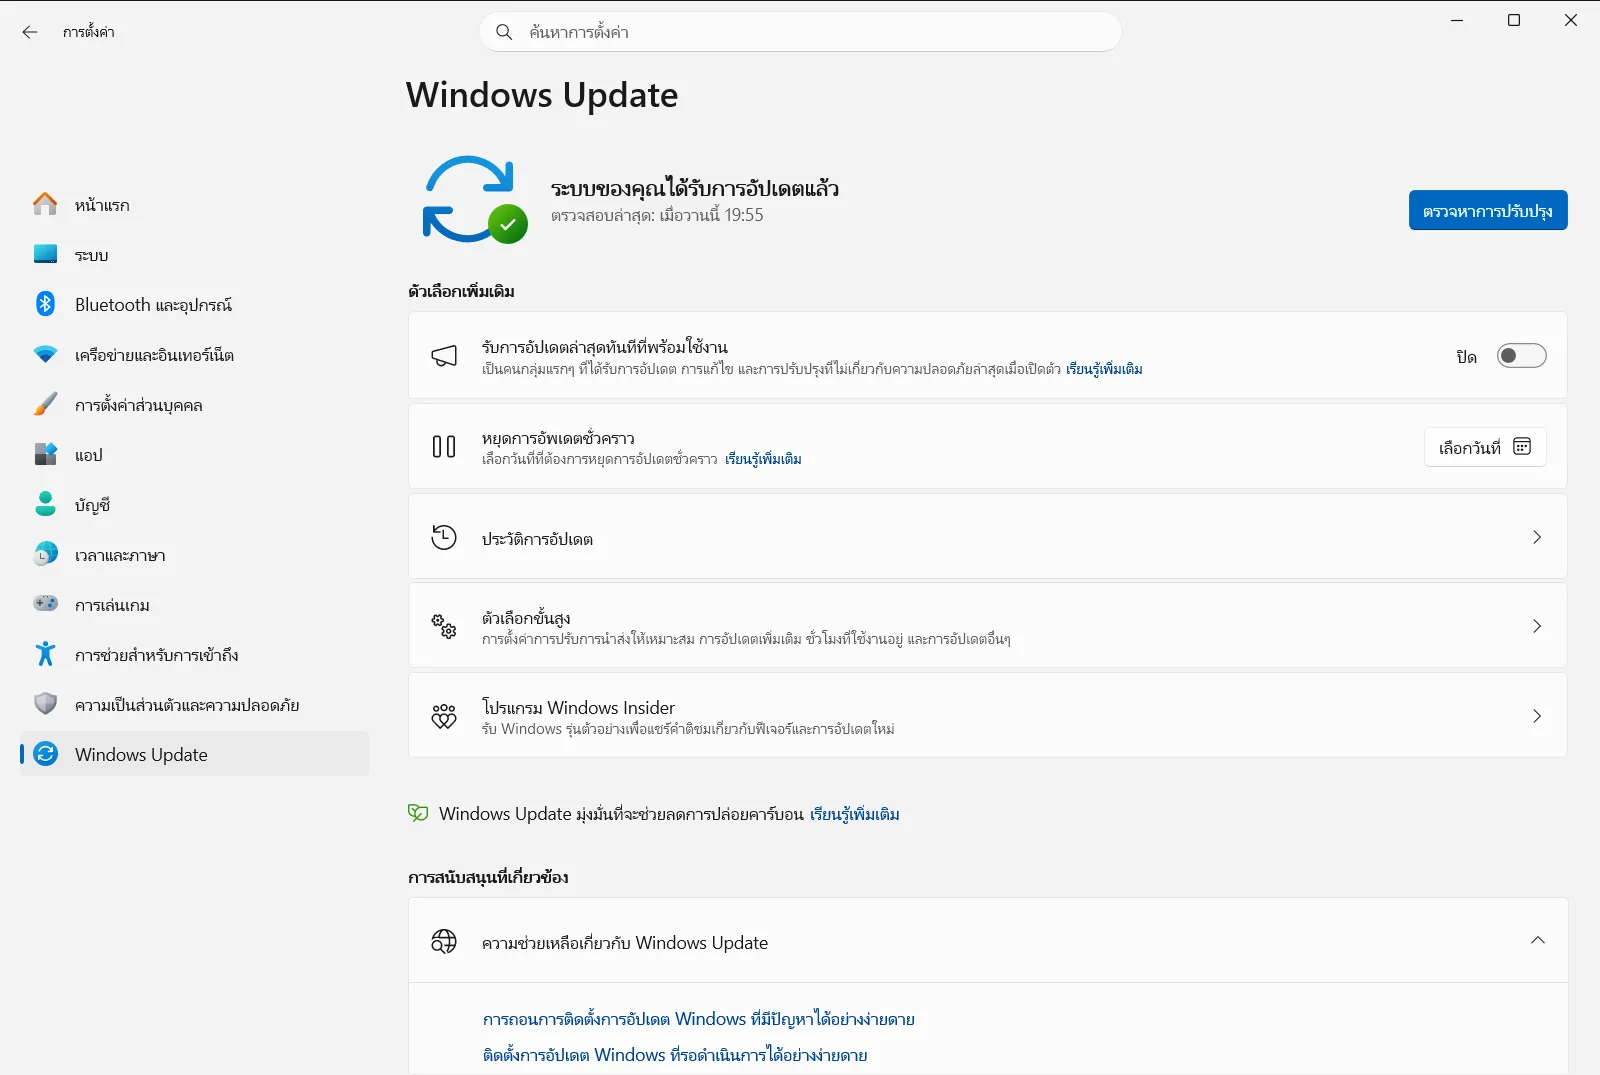Click the update history clock icon
Image resolution: width=1600 pixels, height=1075 pixels.
point(444,537)
